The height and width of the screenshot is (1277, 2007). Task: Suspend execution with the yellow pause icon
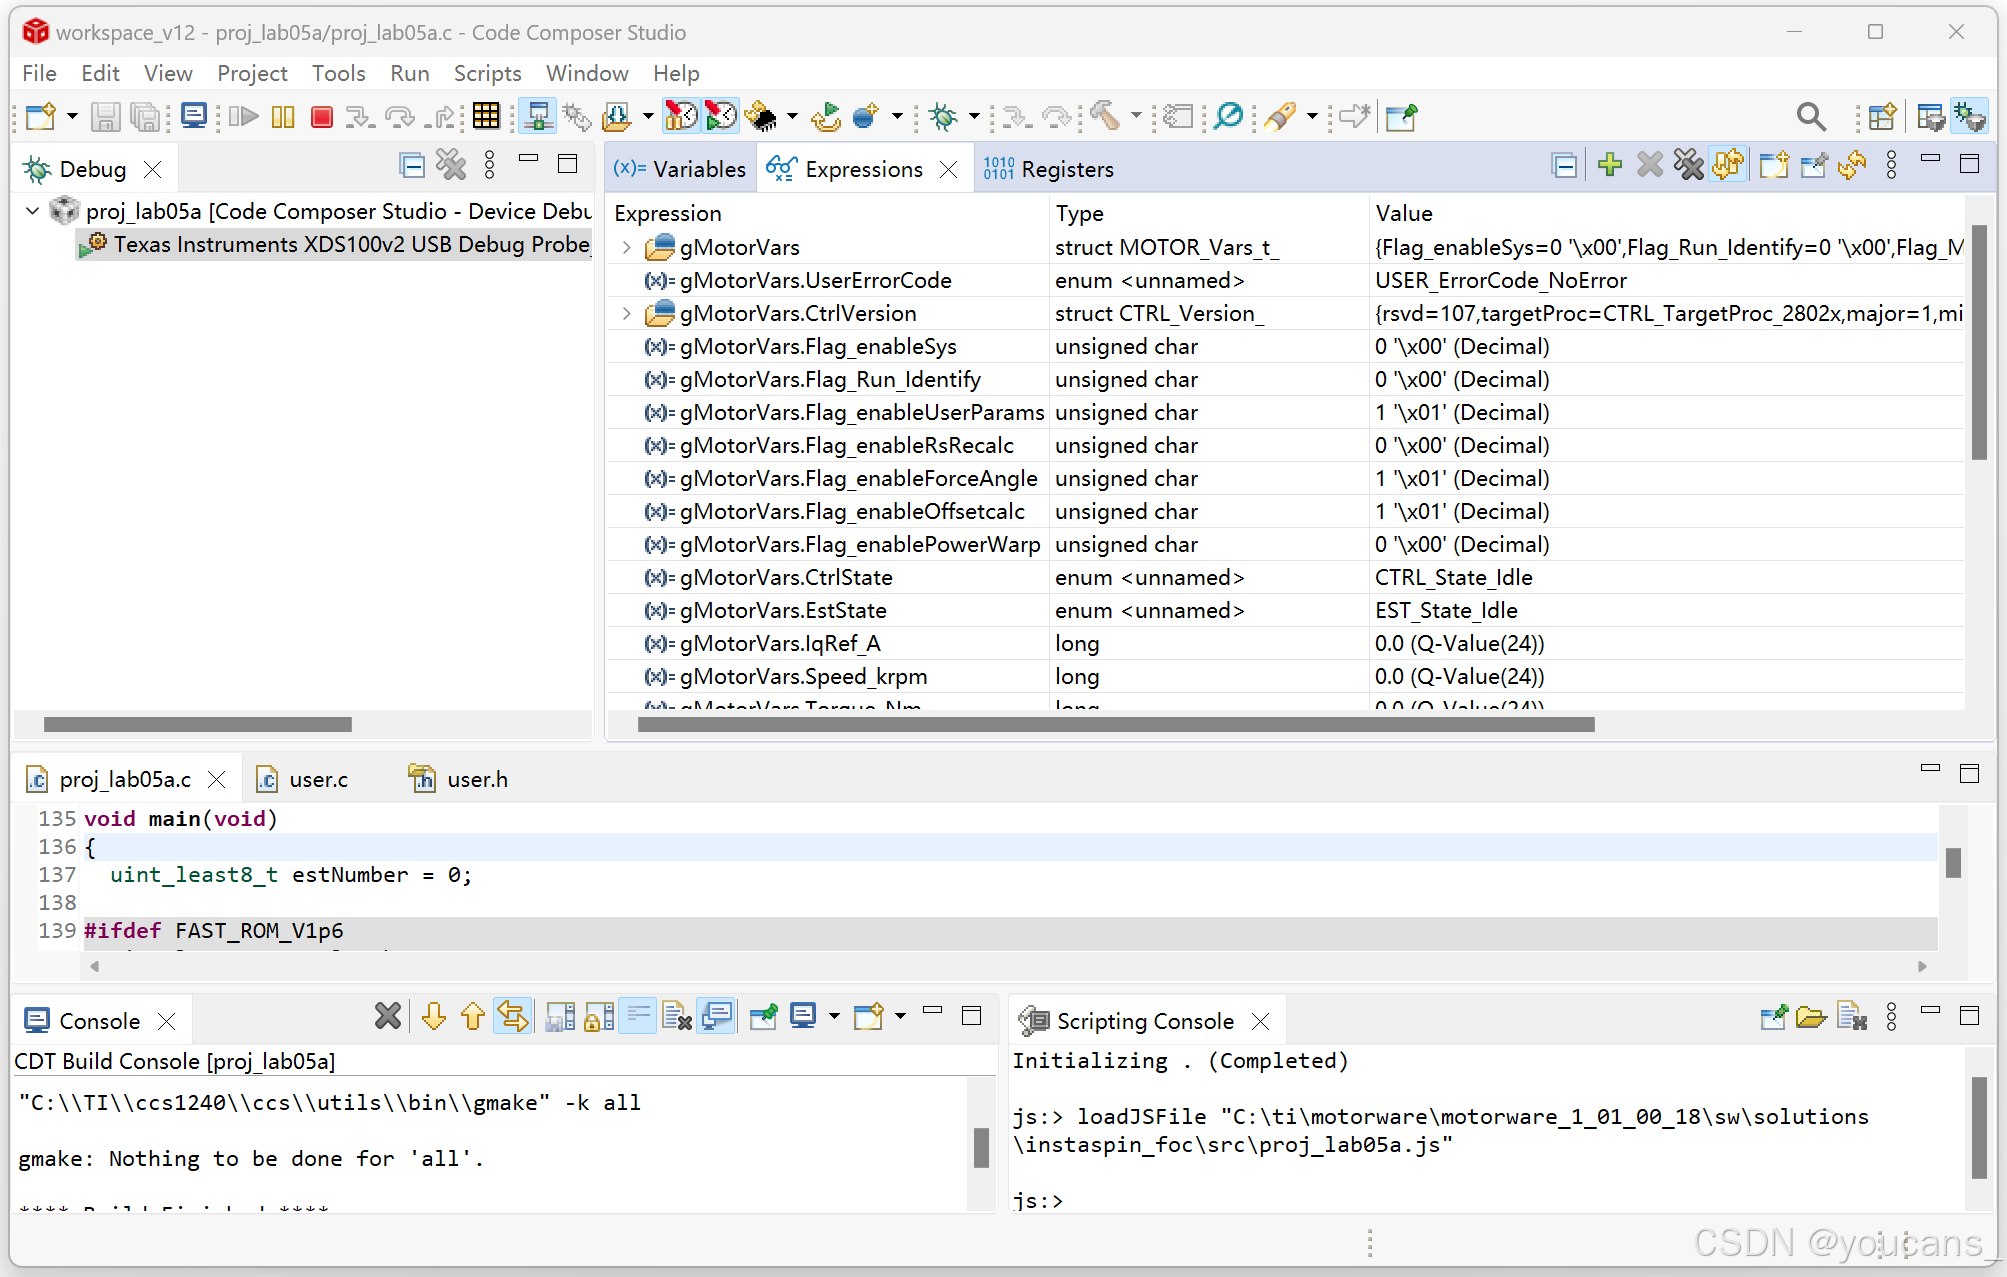coord(283,117)
